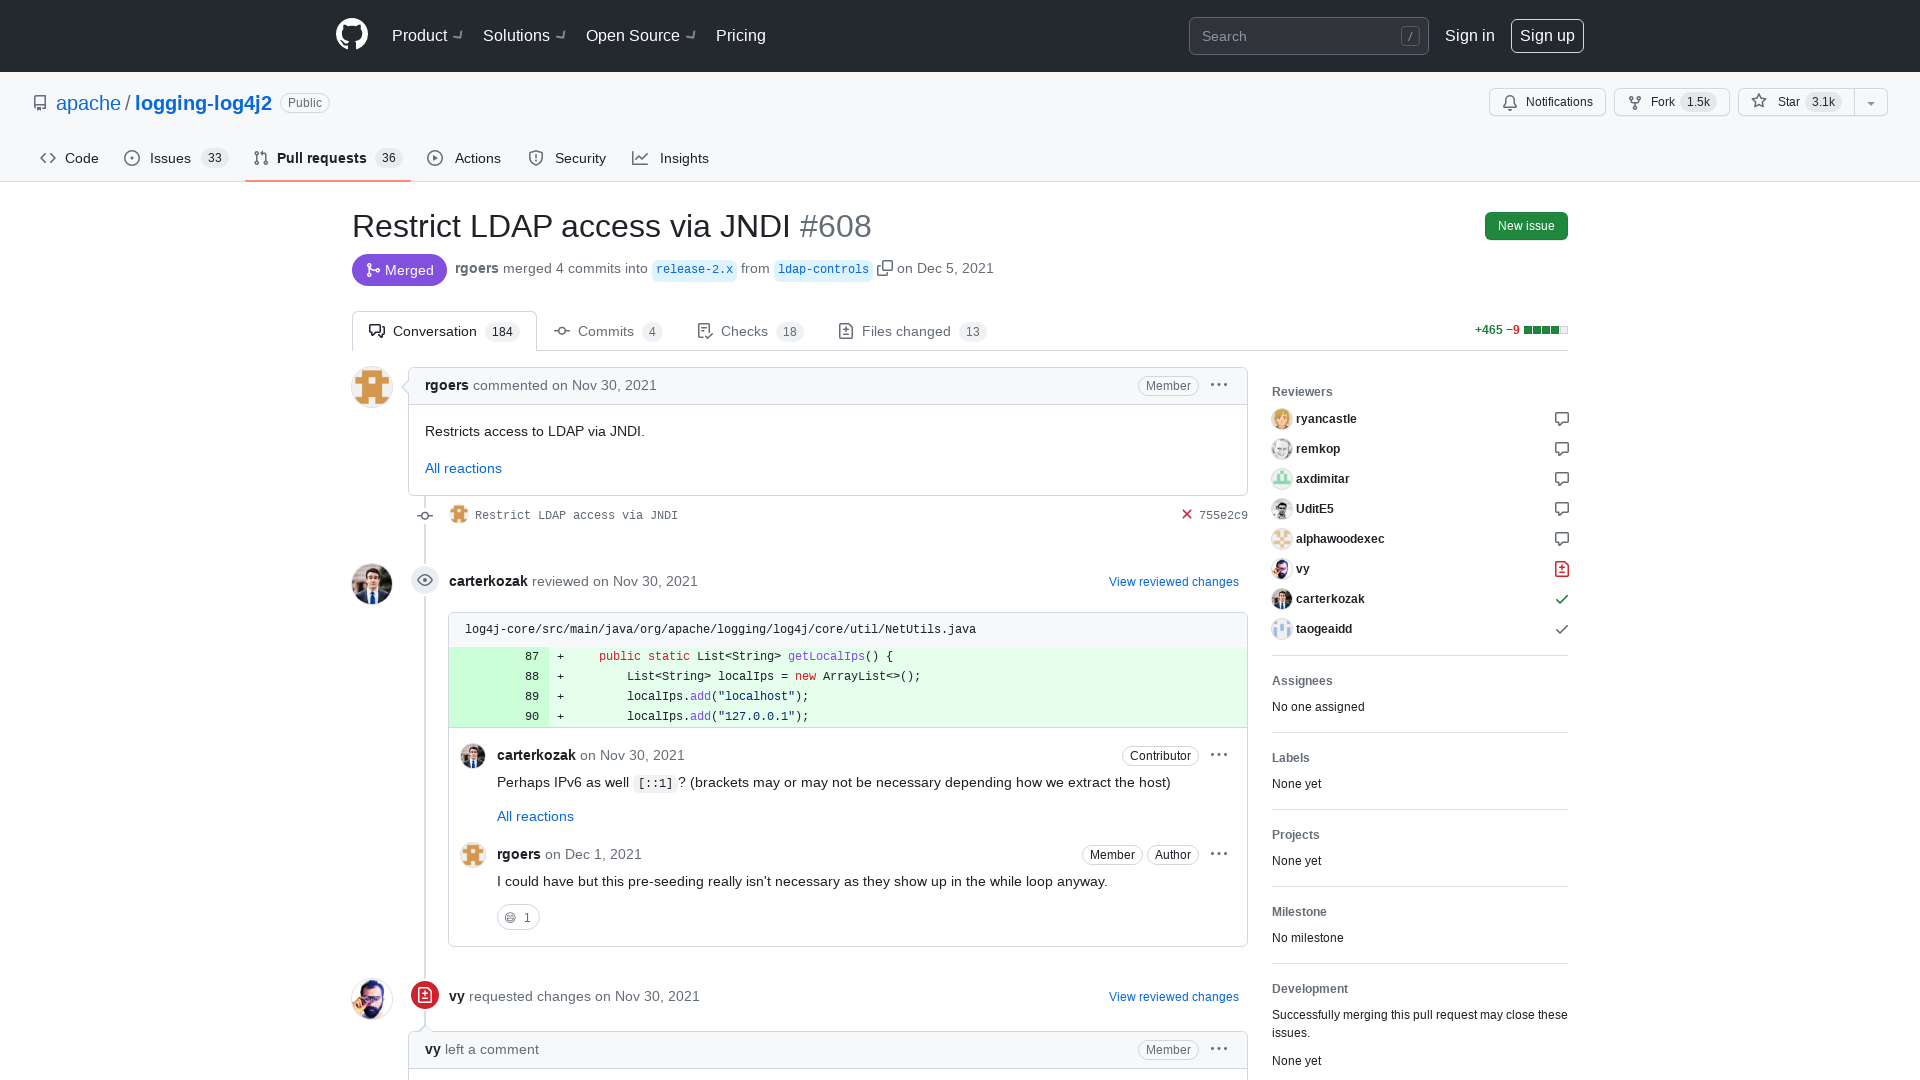Select the Conversation tab
Viewport: 1920px width, 1080px height.
click(444, 331)
